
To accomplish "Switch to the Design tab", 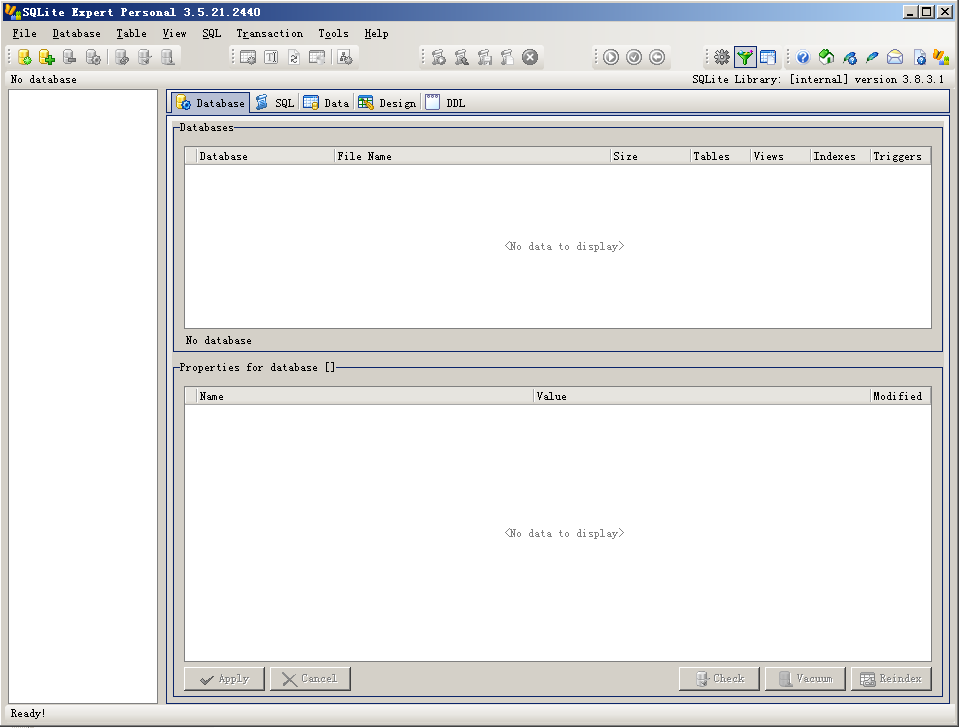I will point(387,103).
